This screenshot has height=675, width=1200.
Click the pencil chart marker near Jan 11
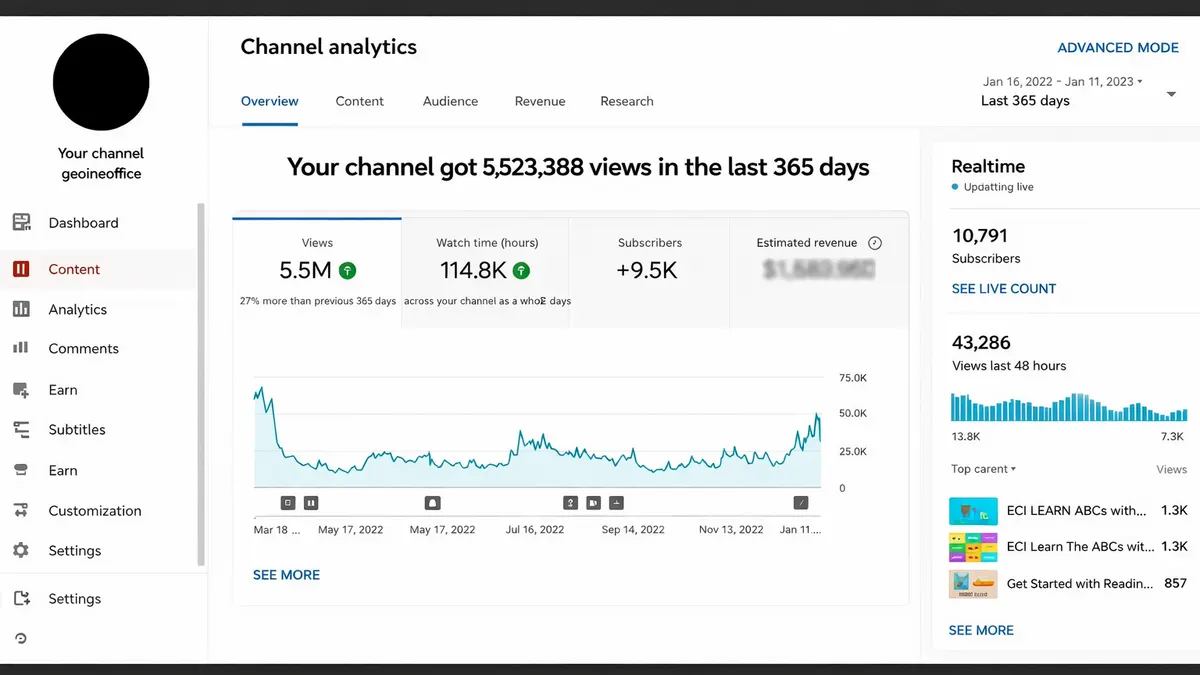click(801, 503)
